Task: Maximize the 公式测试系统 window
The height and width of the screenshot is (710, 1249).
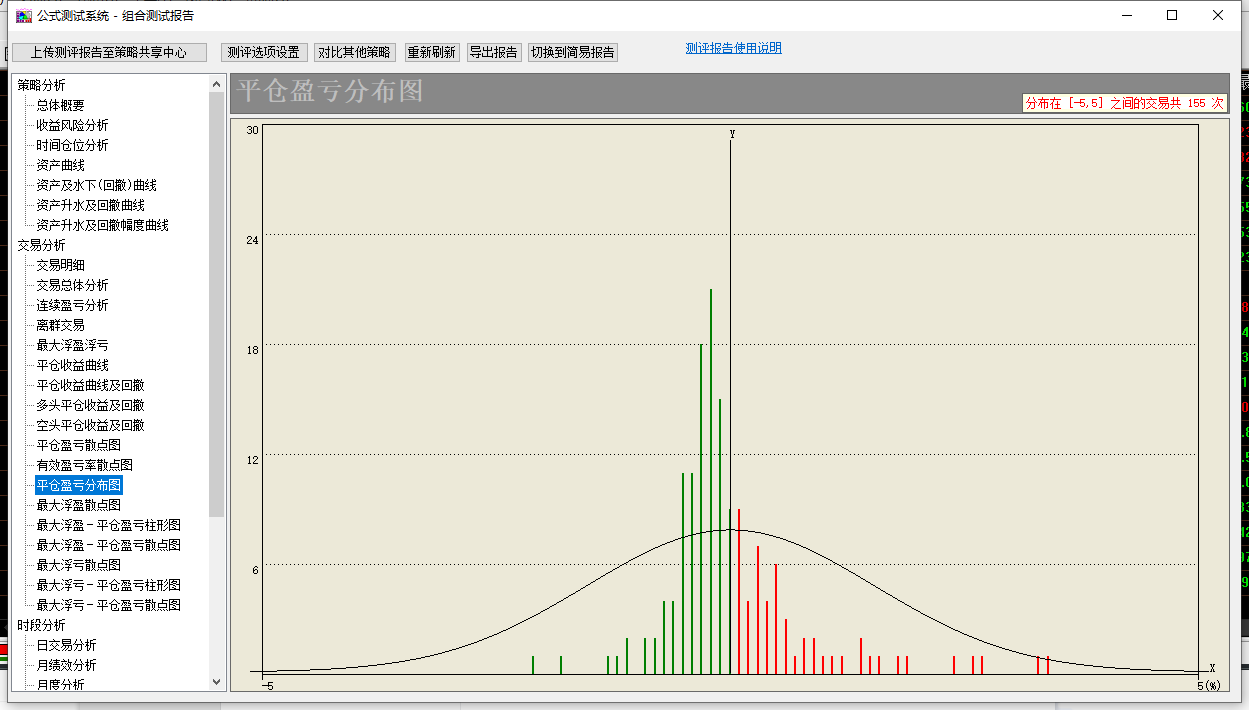Action: (1172, 15)
